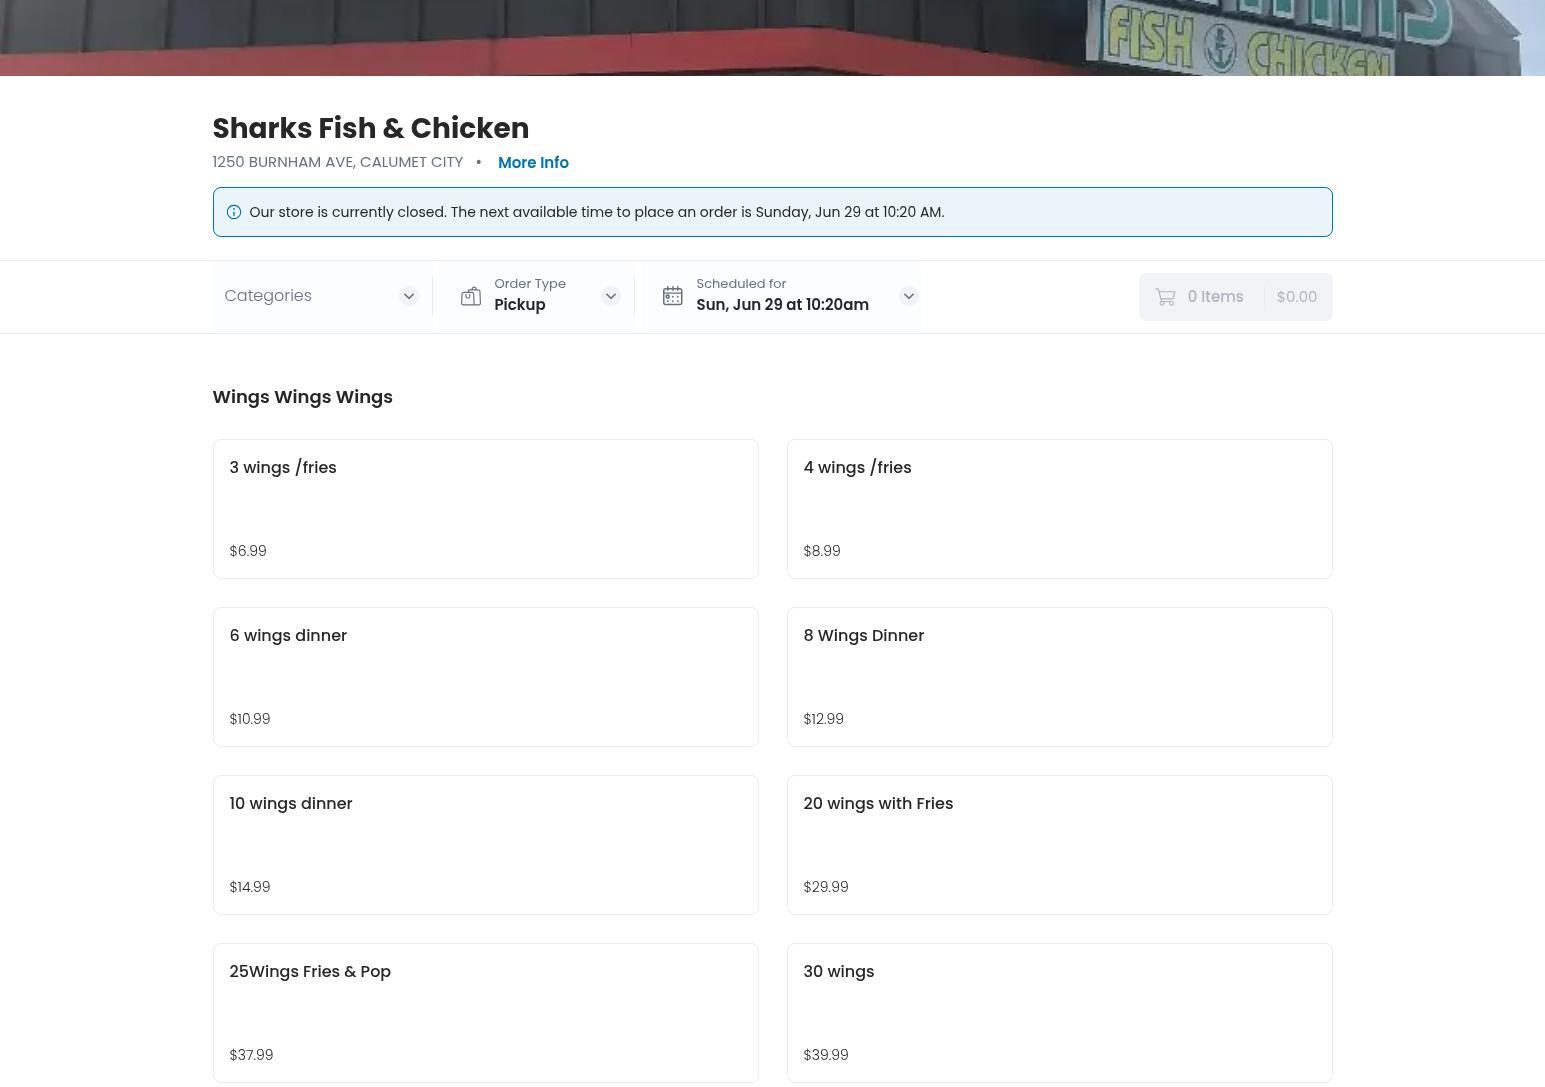This screenshot has width=1545, height=1087.
Task: Click the $39.99 price
Action: click(x=826, y=1055)
